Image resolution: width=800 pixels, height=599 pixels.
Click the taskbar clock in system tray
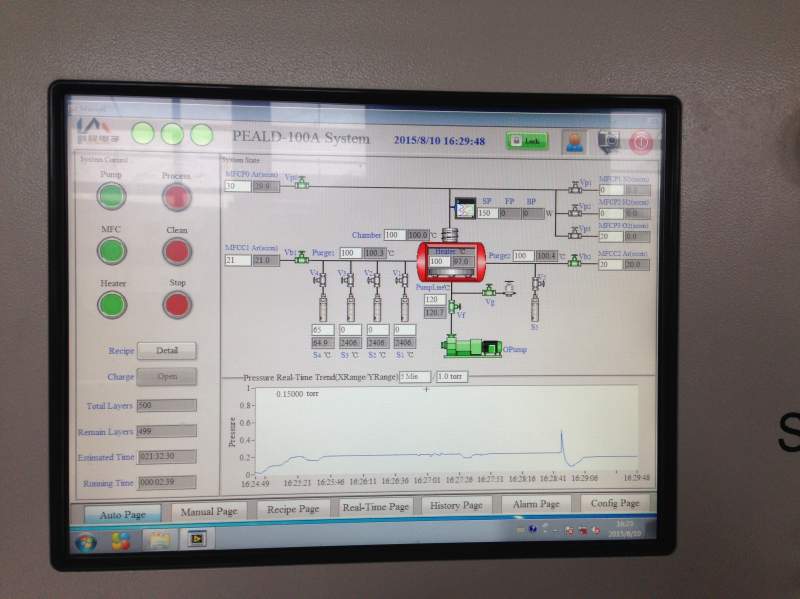click(x=624, y=529)
